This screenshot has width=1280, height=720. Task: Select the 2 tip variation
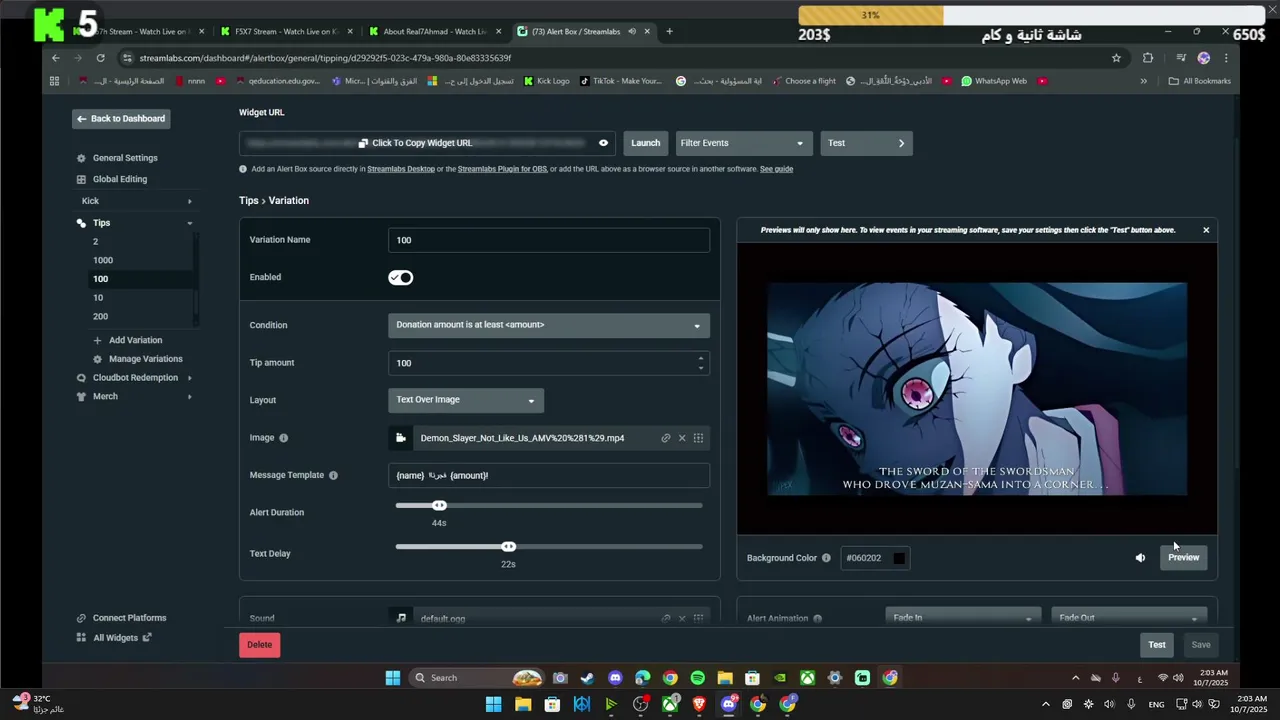(x=96, y=242)
